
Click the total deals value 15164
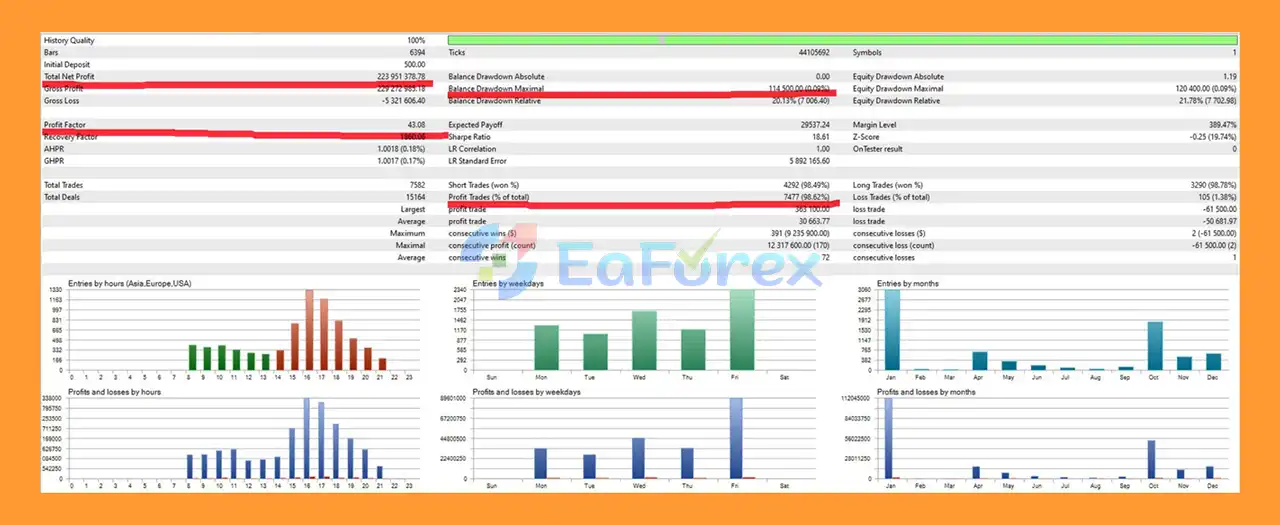tap(415, 197)
